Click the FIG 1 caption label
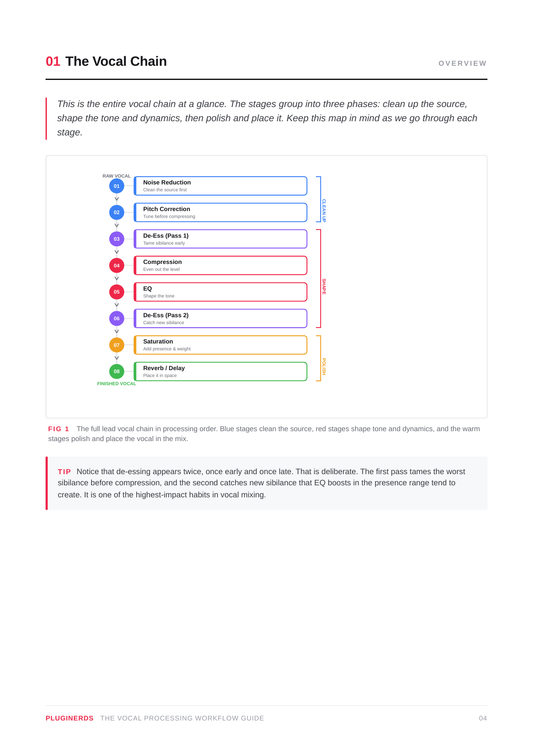Screen dimensions: 533x754 (x=59, y=428)
